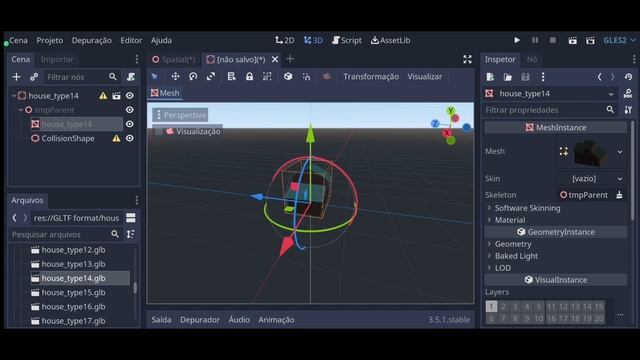Toggle visibility of house_type14 root node
Screen dimensions: 640x360
(130, 96)
